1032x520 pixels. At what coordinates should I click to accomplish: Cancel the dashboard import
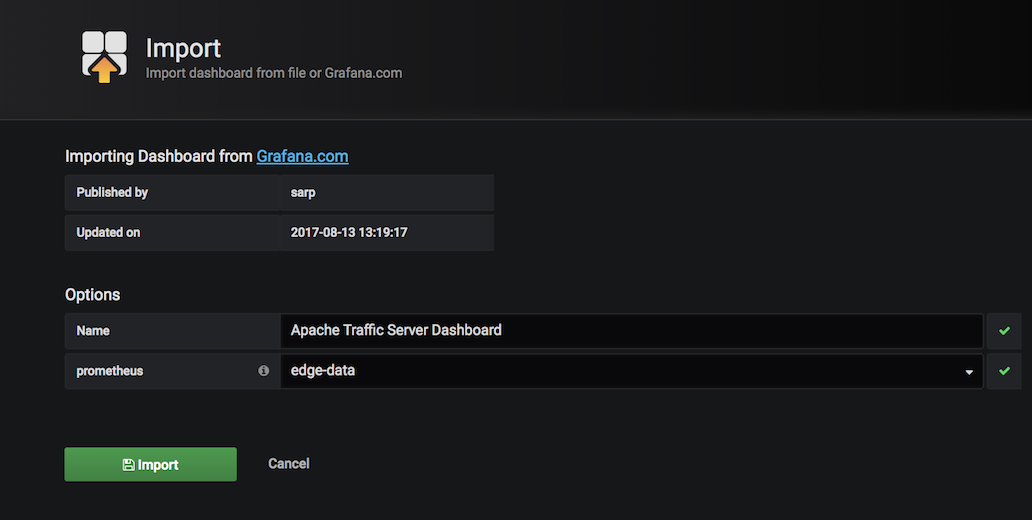click(288, 463)
